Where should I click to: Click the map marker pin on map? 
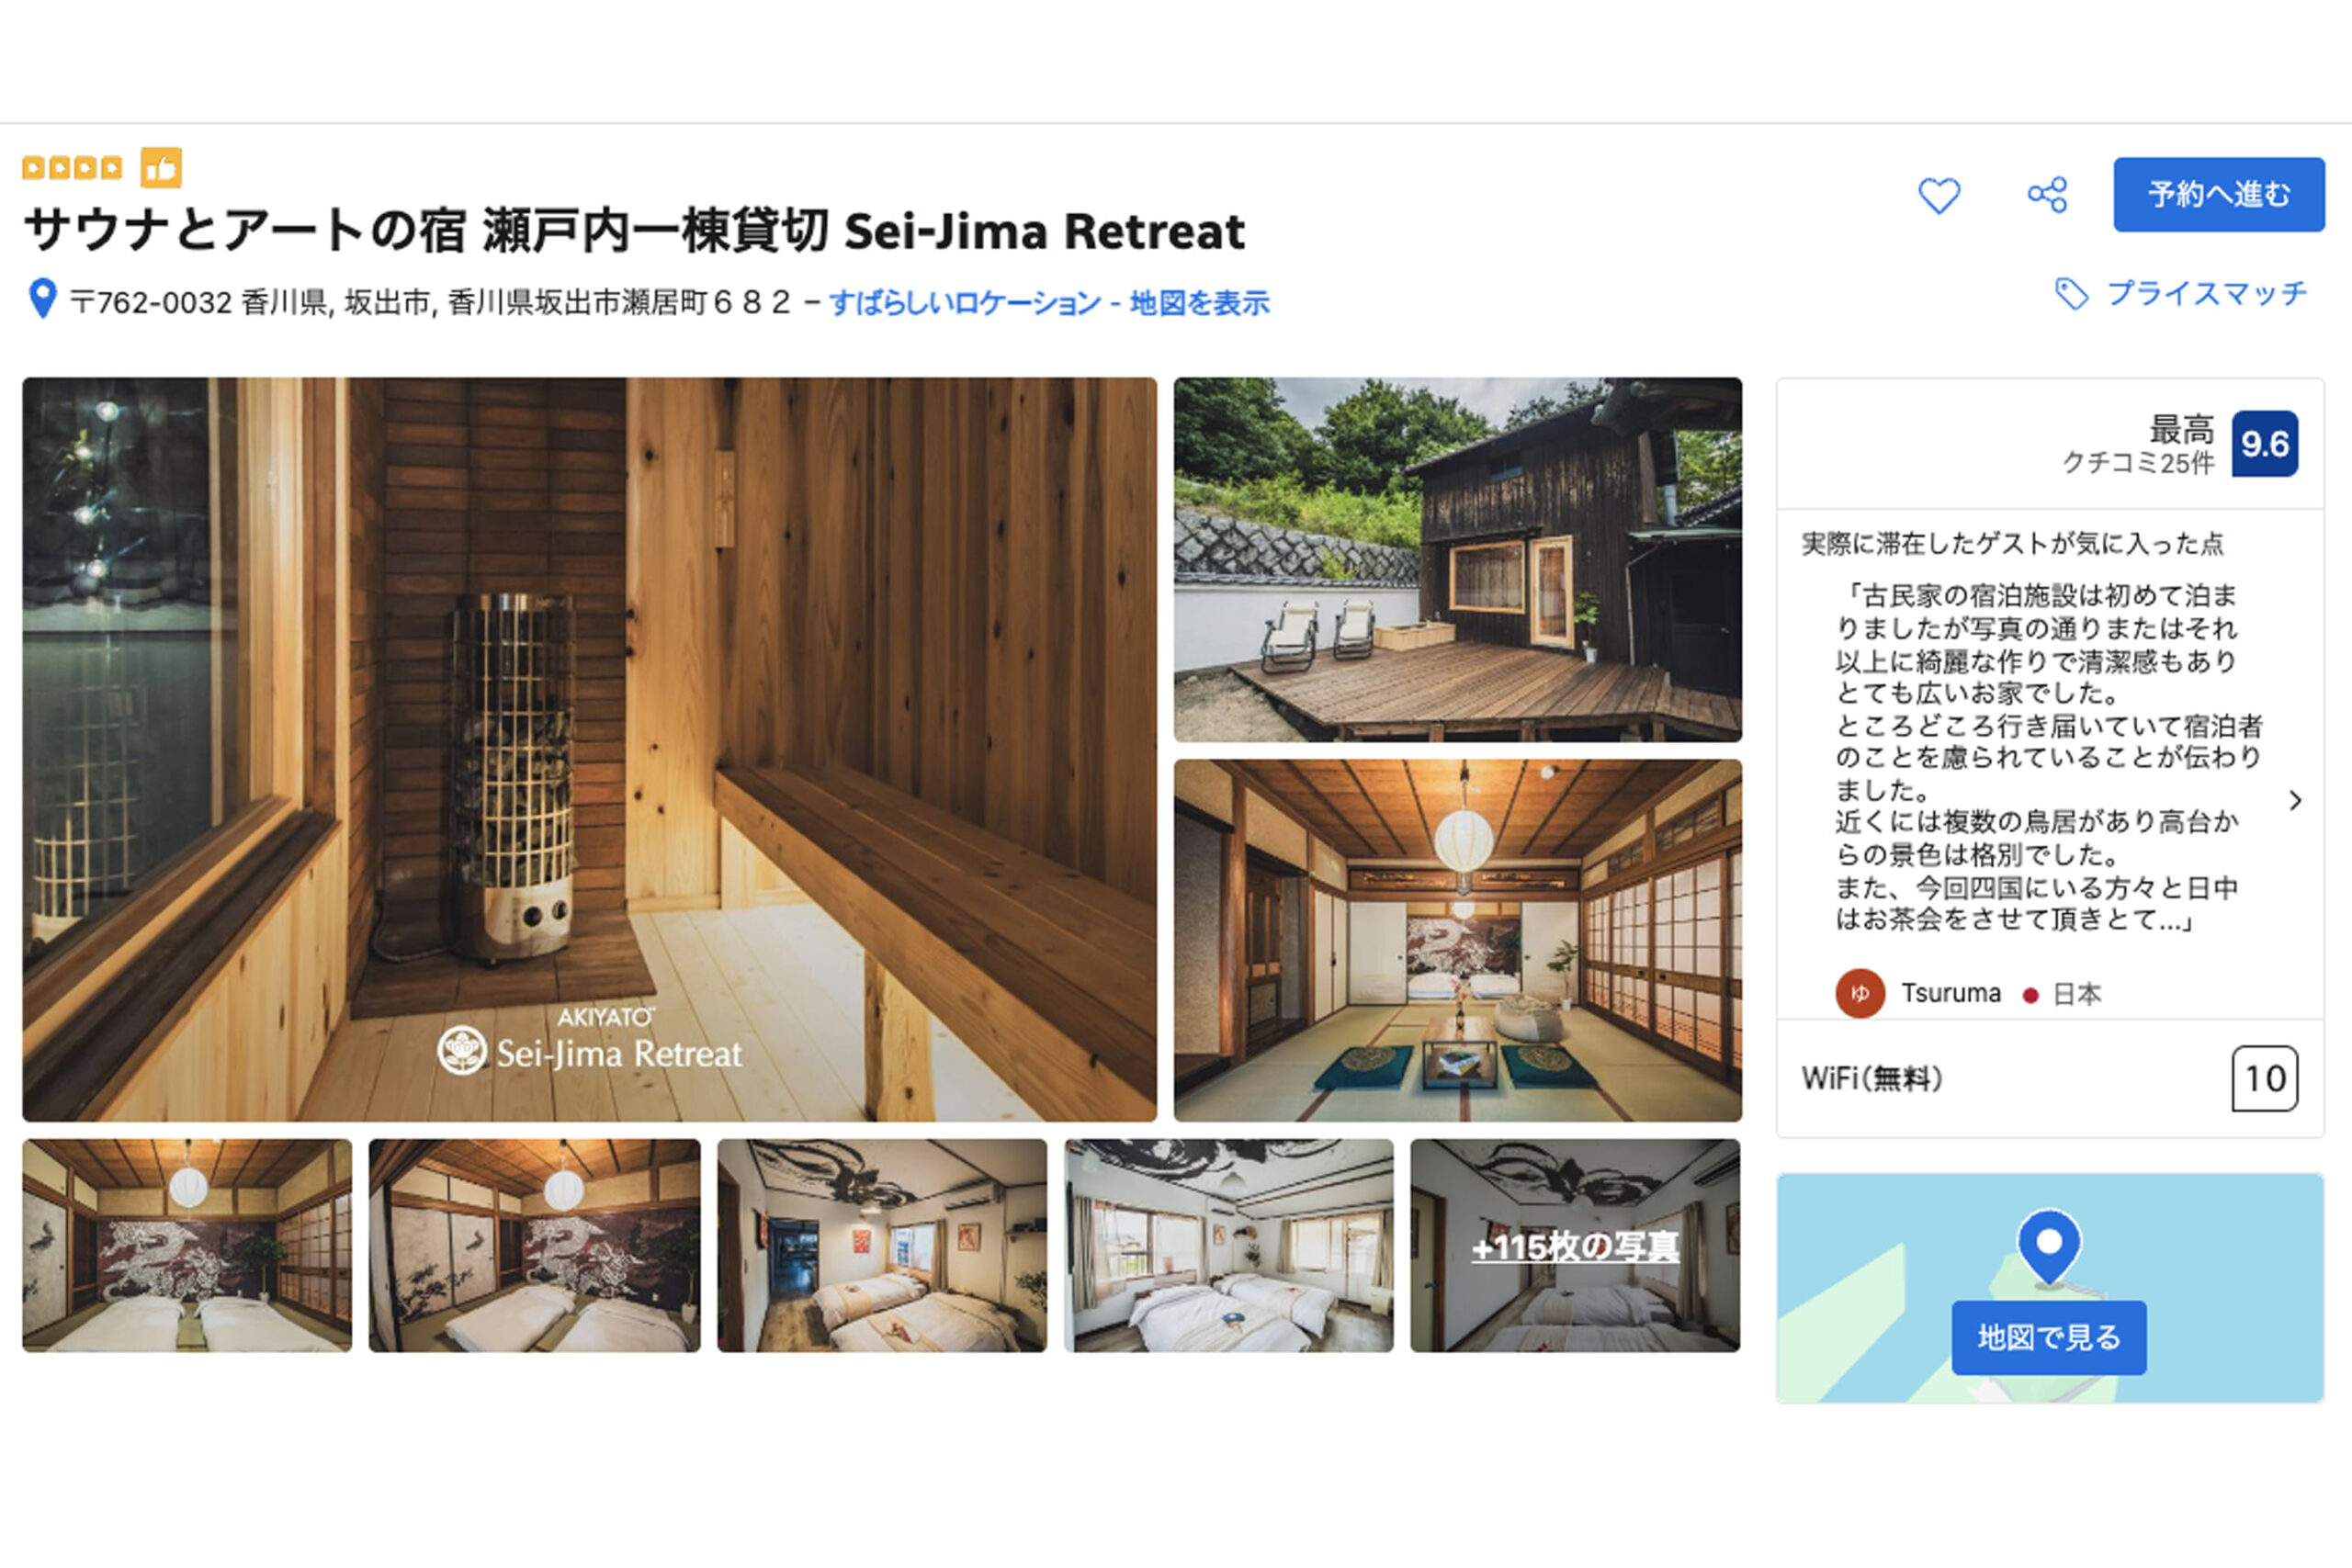pos(2049,1246)
